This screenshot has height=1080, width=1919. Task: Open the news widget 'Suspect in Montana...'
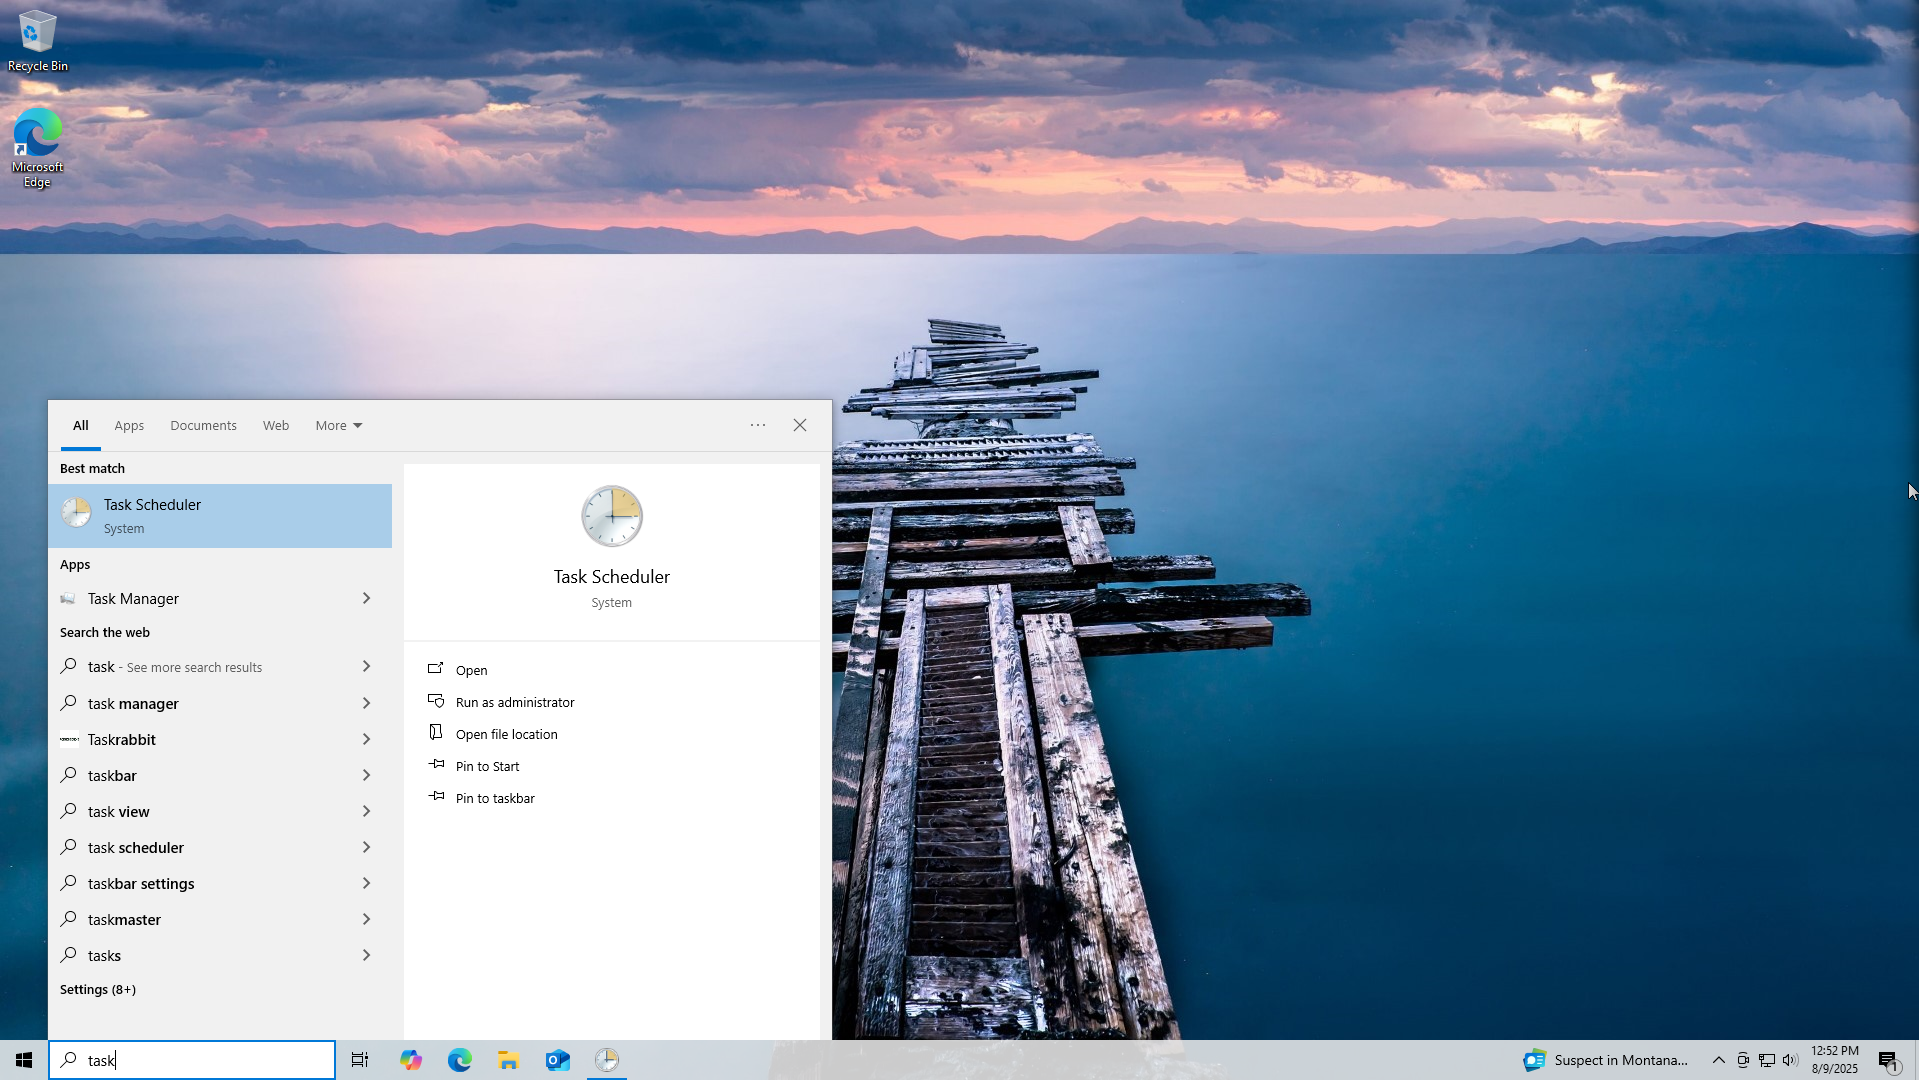coord(1605,1060)
